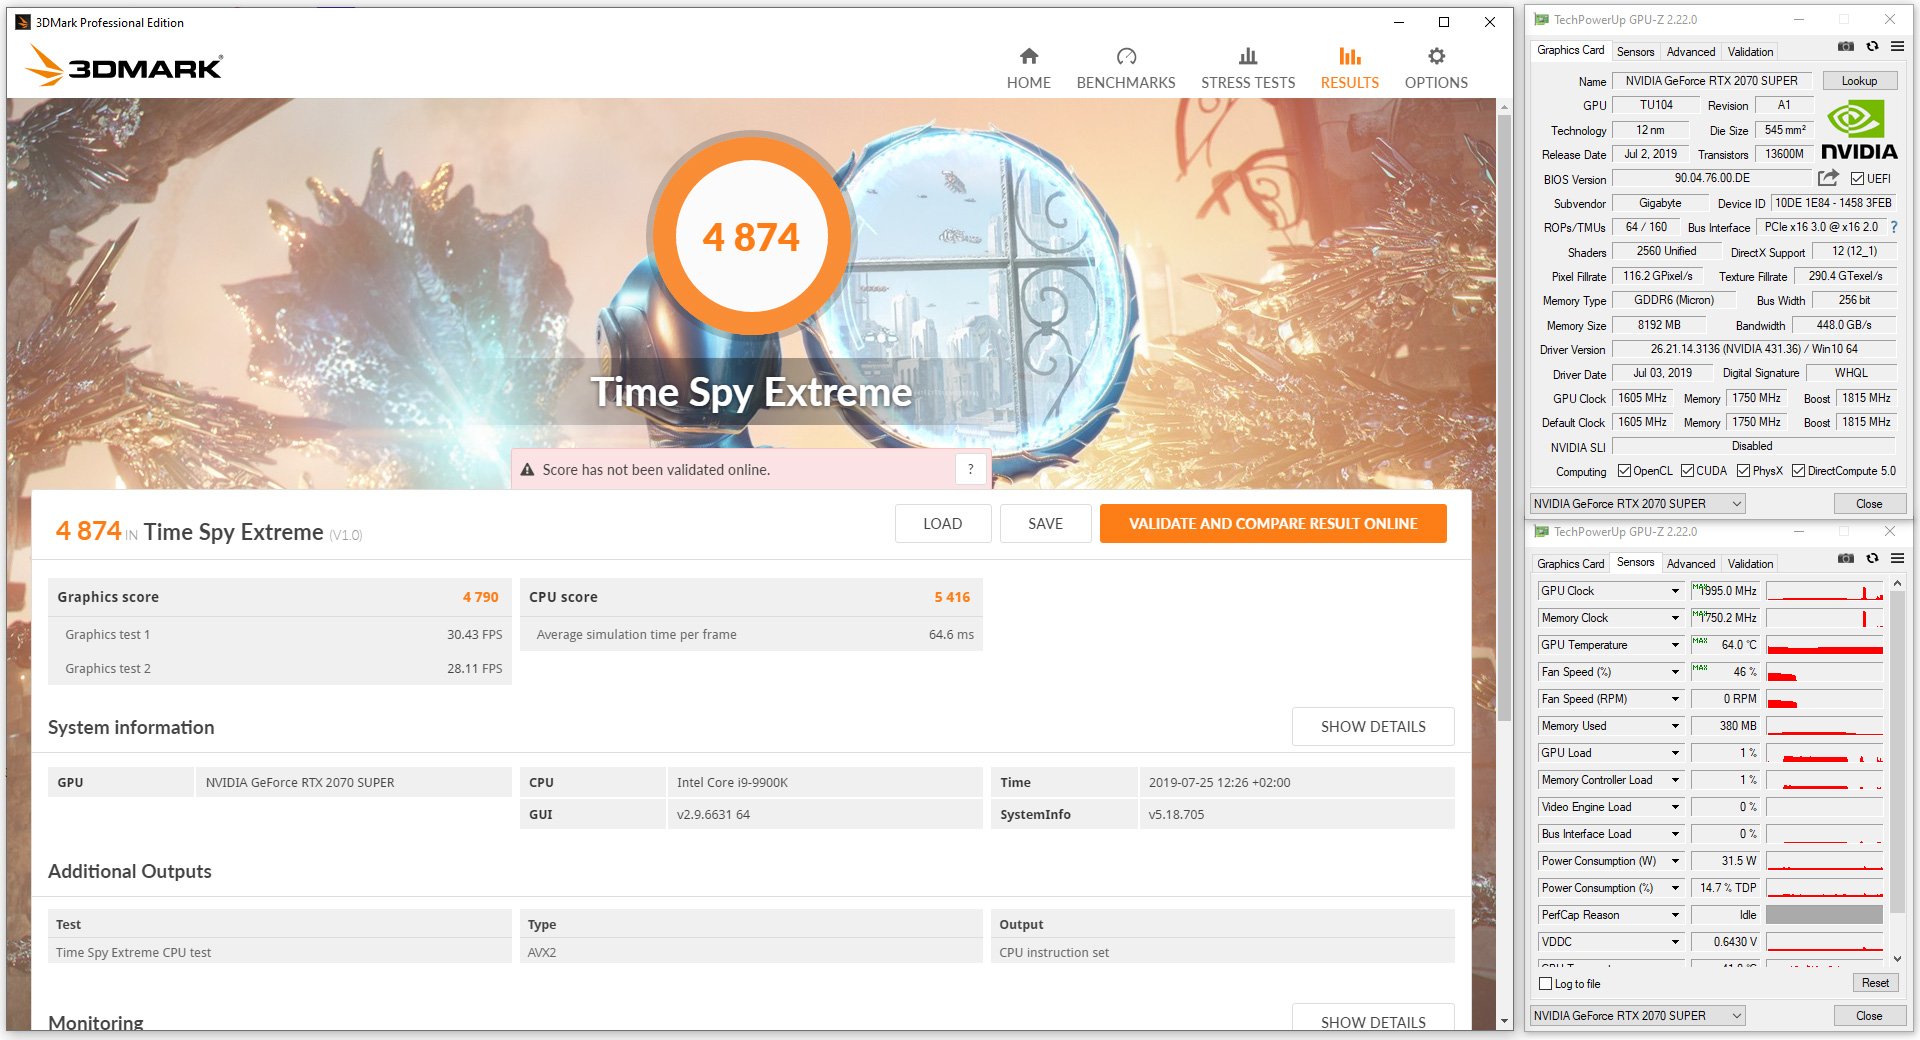Screen dimensions: 1920x1040
Task: Open Power Consumption (W) sensor dropdown
Action: point(1675,861)
